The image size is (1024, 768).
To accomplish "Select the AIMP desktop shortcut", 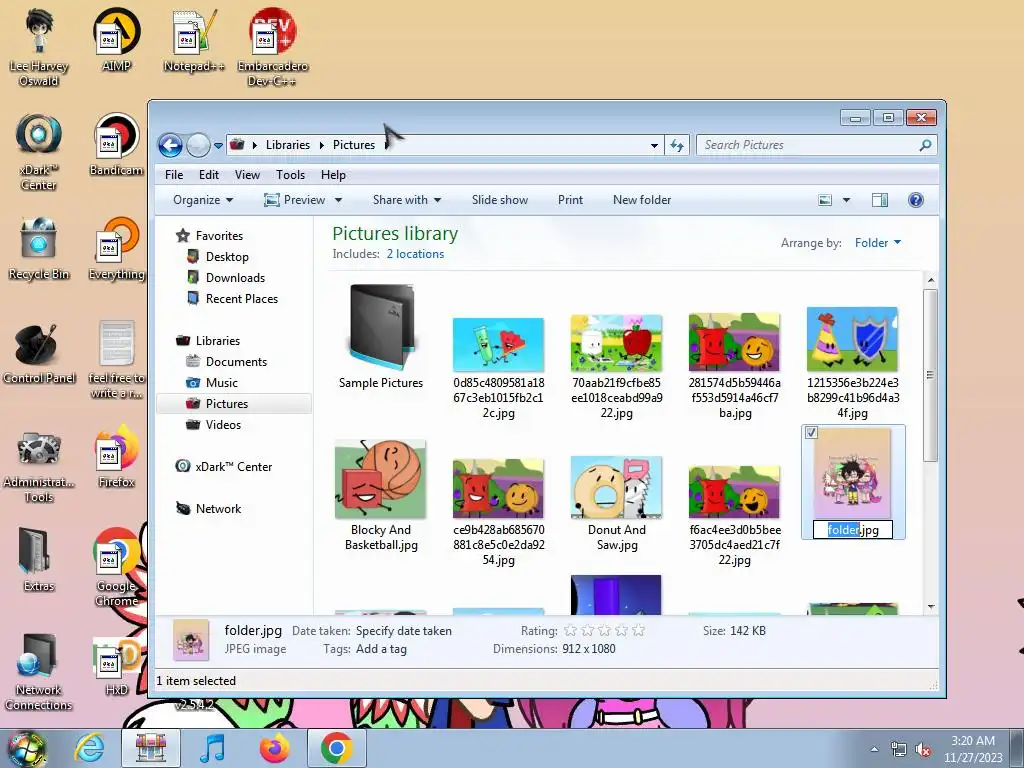I will 116,40.
